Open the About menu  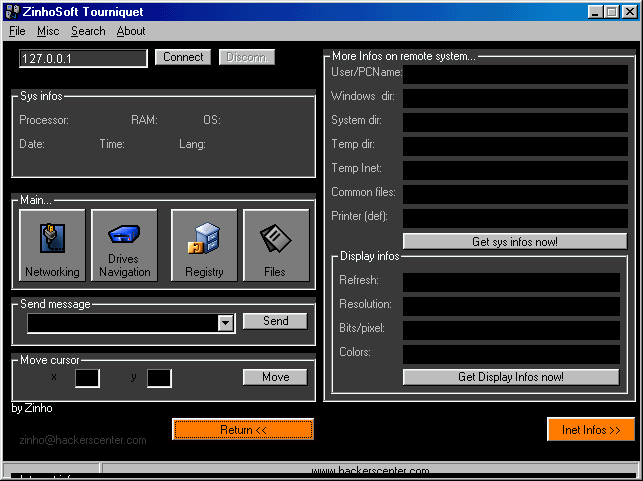tap(131, 31)
